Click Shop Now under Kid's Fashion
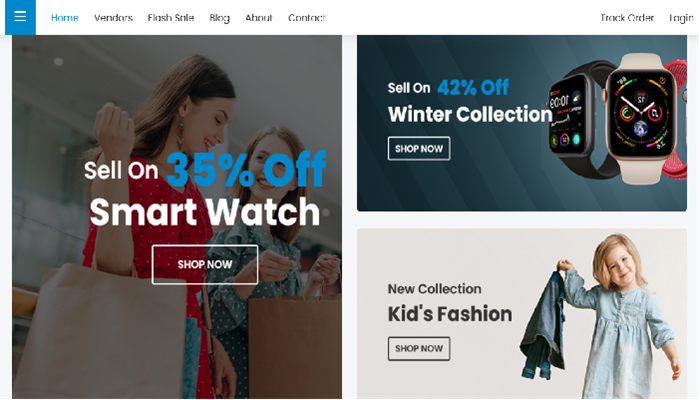The height and width of the screenshot is (400, 700). point(419,348)
